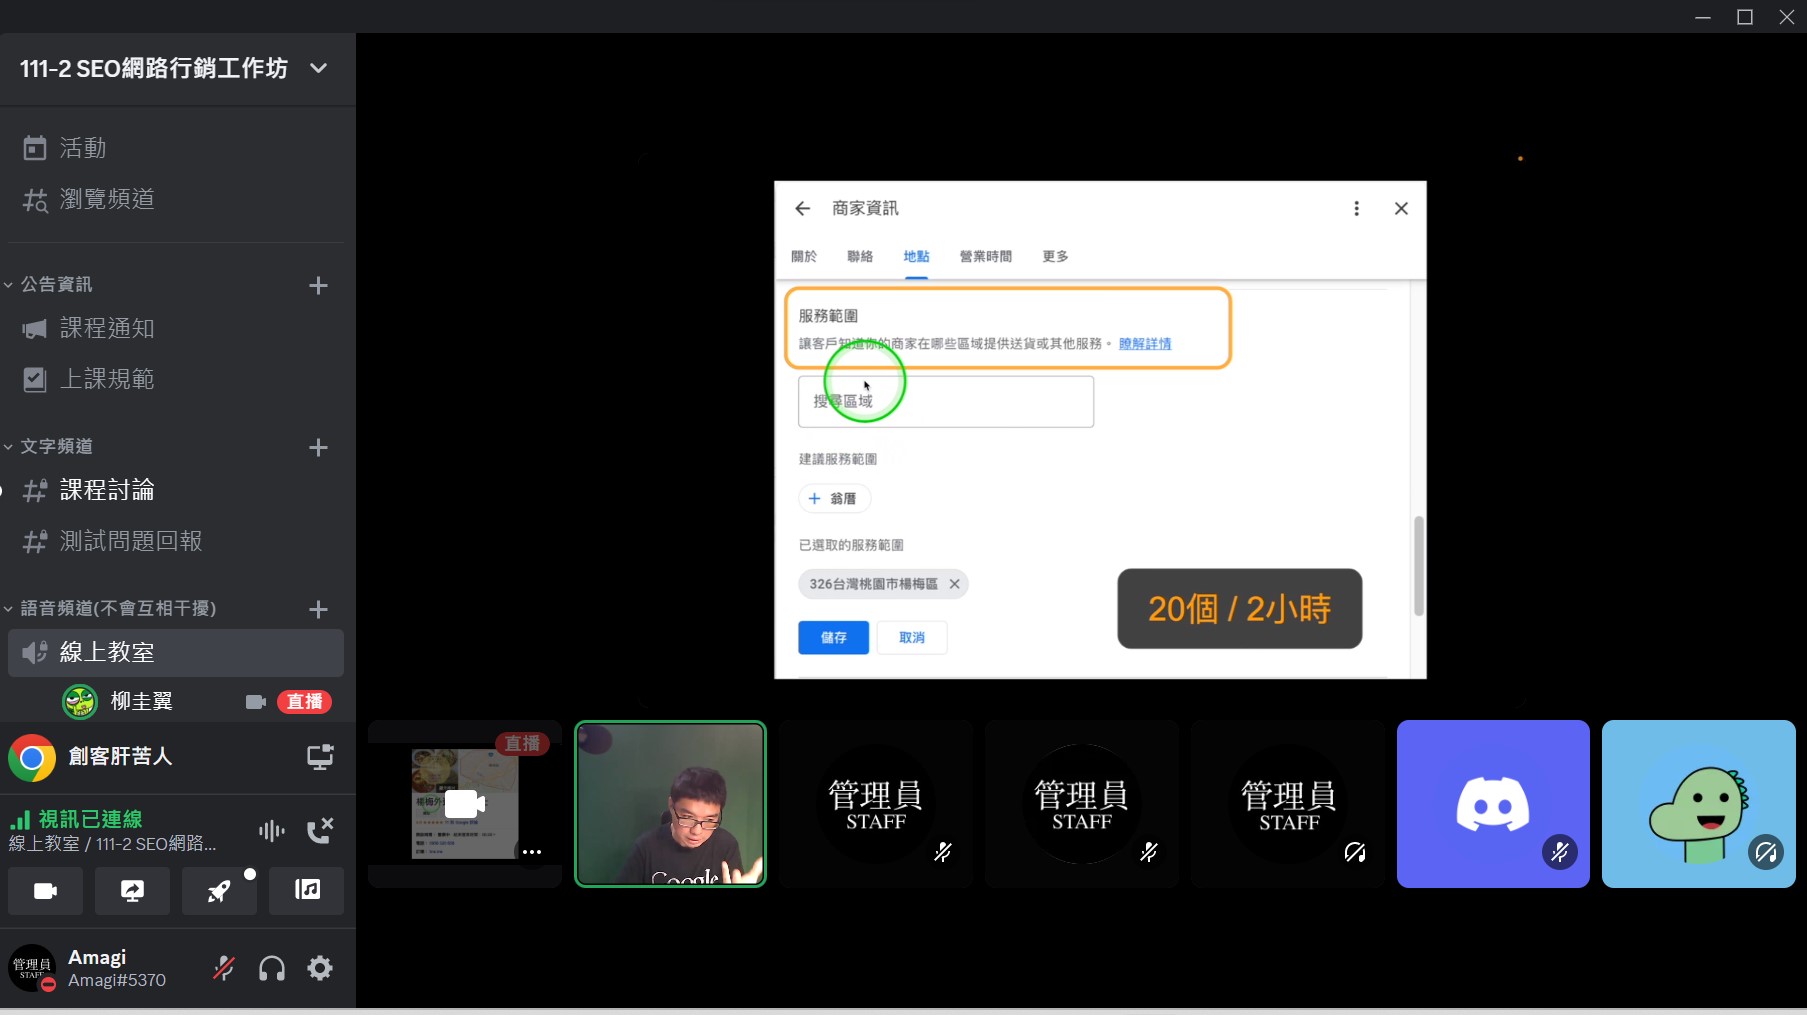Click user 柳圭翼 in voice channel

click(142, 701)
